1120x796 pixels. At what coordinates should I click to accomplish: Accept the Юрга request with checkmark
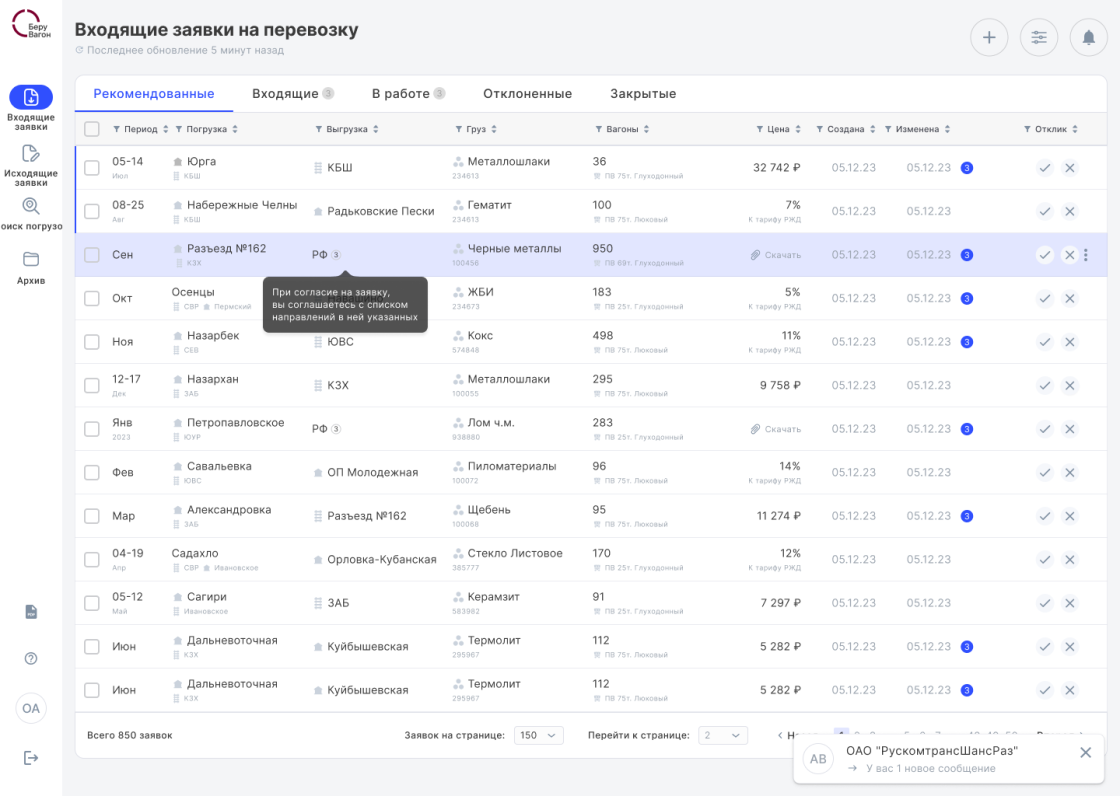1044,168
